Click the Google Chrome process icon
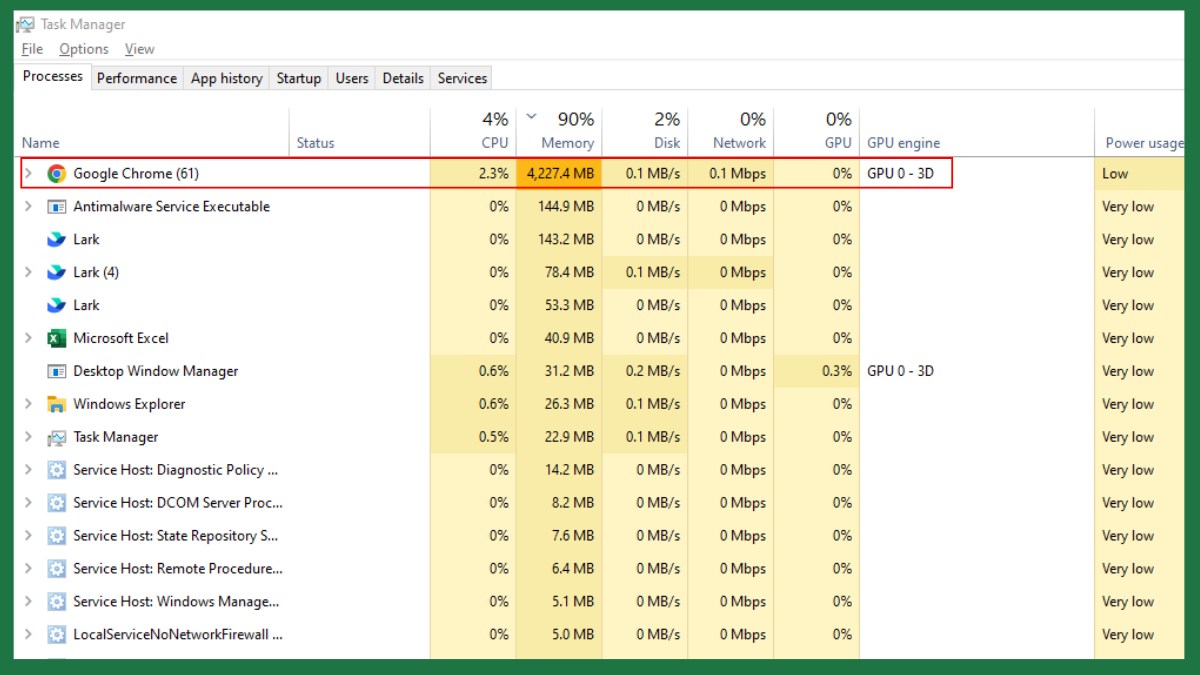Screen dimensions: 1200x675 [x=57, y=174]
